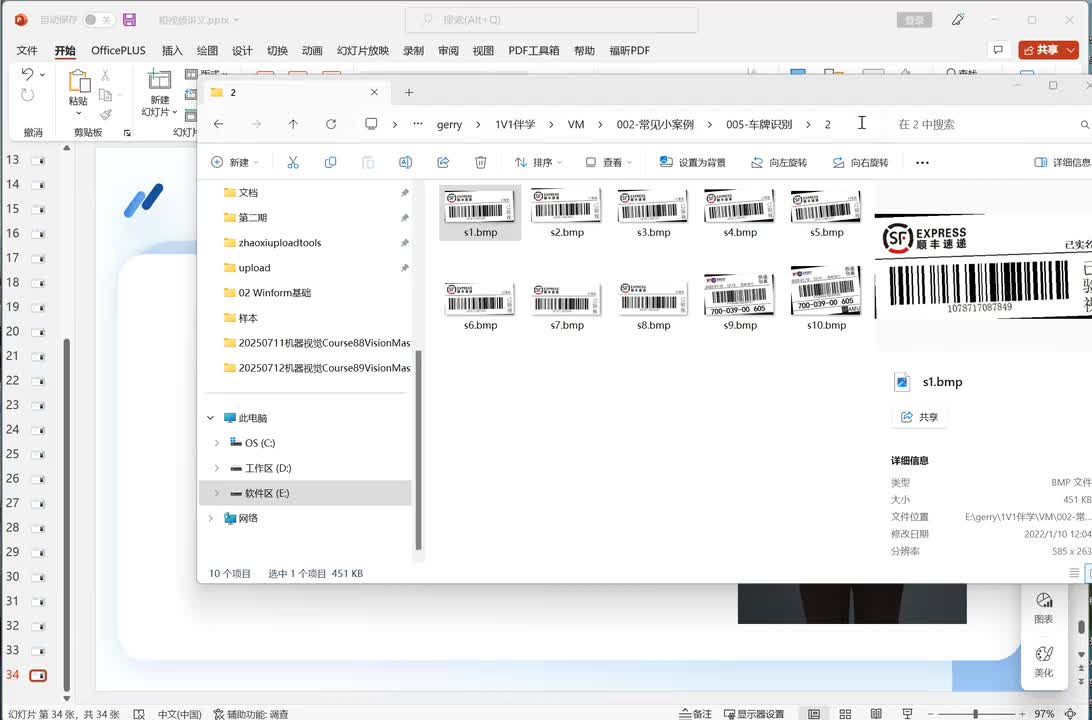
Task: Click the Share icon in Explorer toolbar
Action: click(x=443, y=162)
